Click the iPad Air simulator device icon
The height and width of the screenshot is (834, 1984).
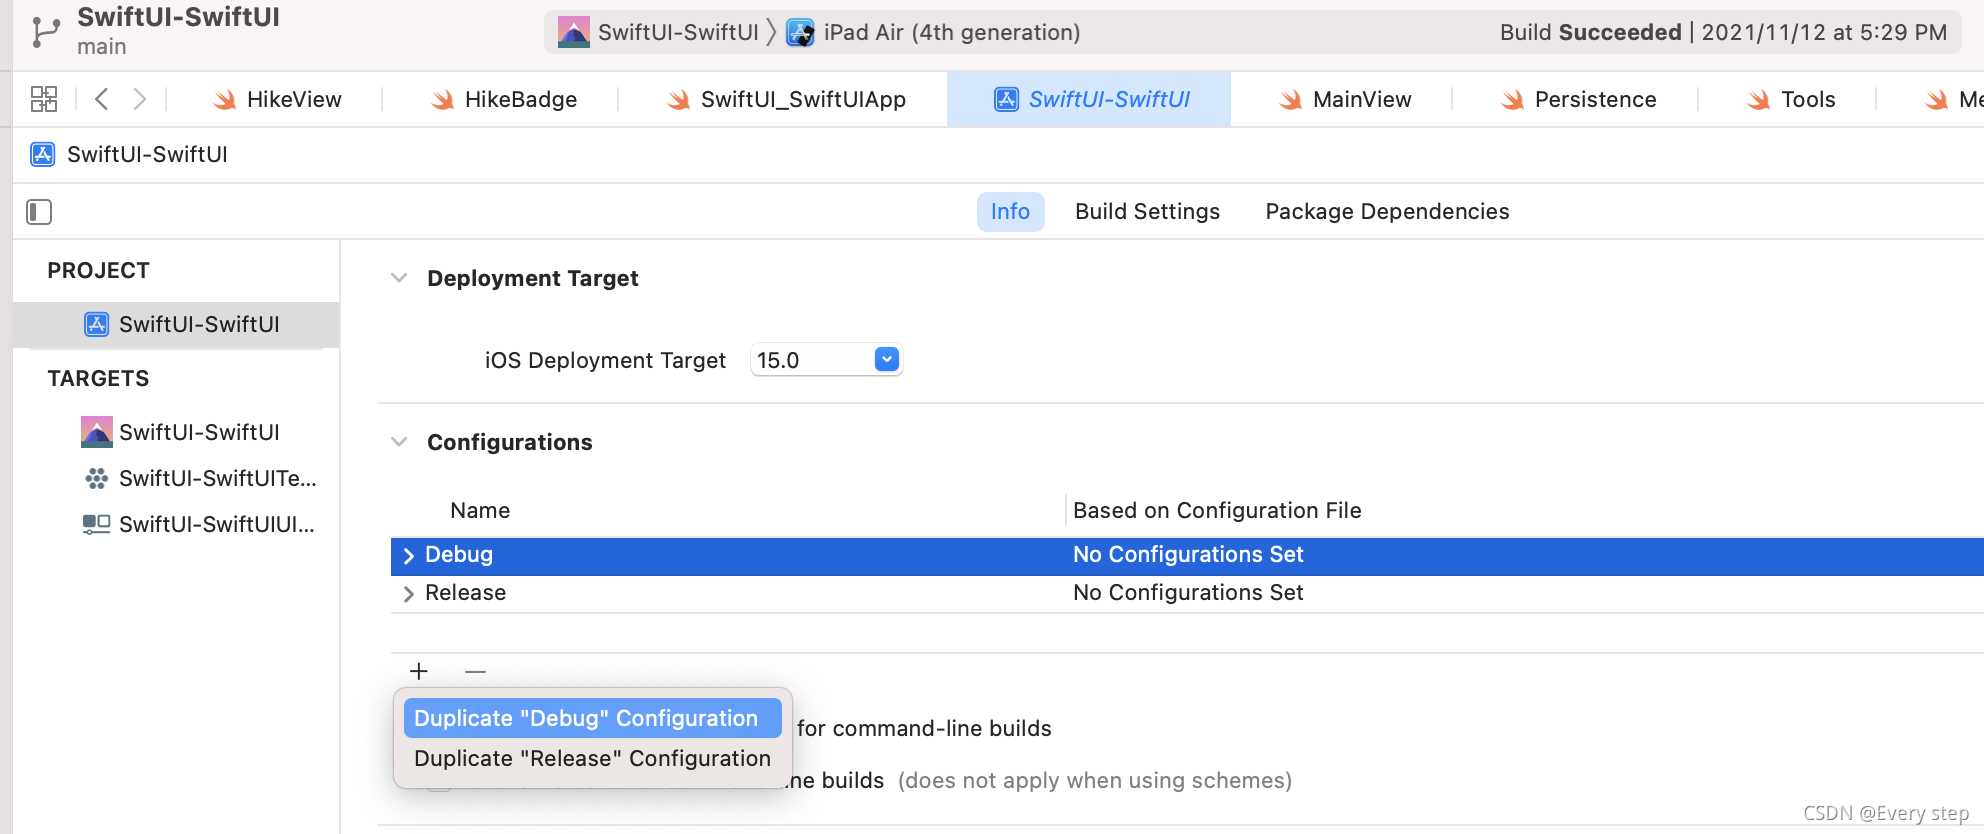[x=800, y=32]
